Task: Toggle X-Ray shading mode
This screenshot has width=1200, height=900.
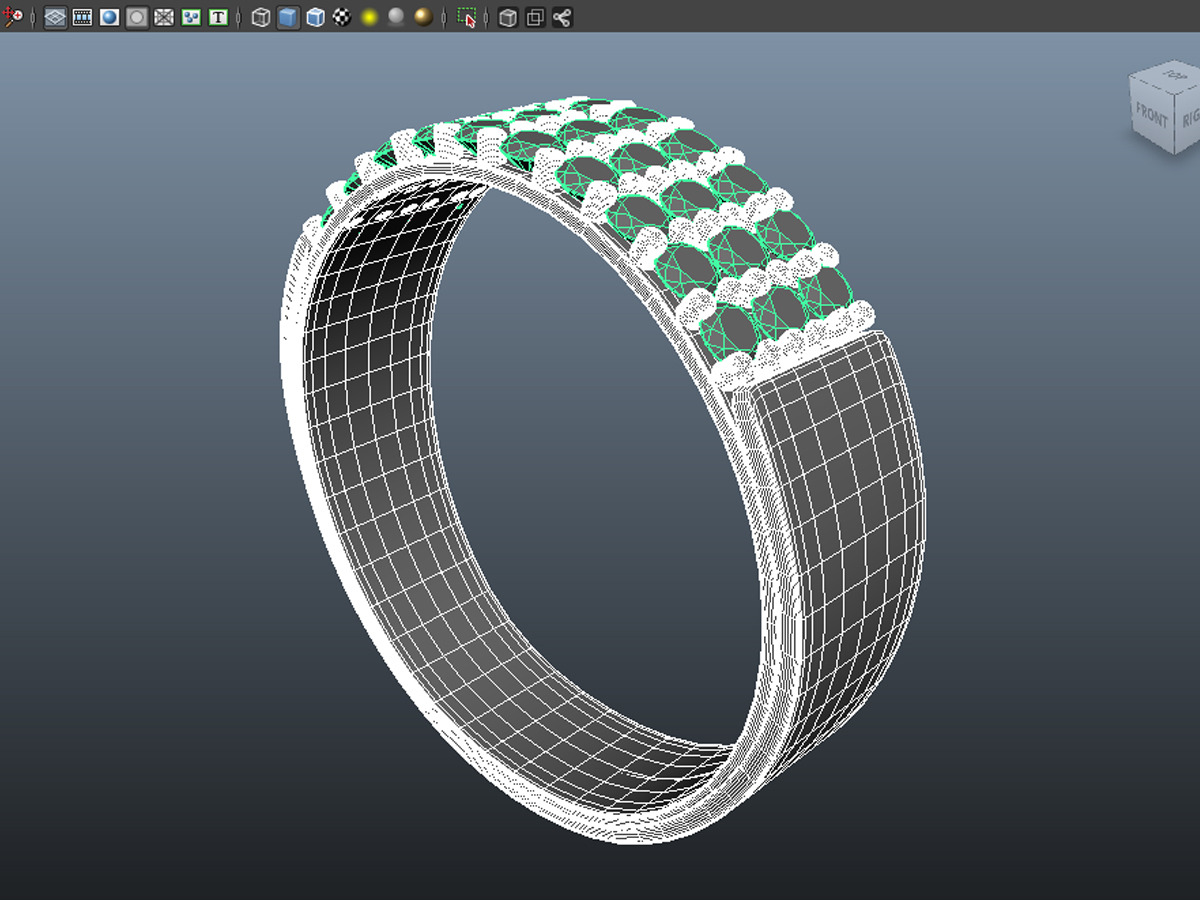Action: pos(508,17)
